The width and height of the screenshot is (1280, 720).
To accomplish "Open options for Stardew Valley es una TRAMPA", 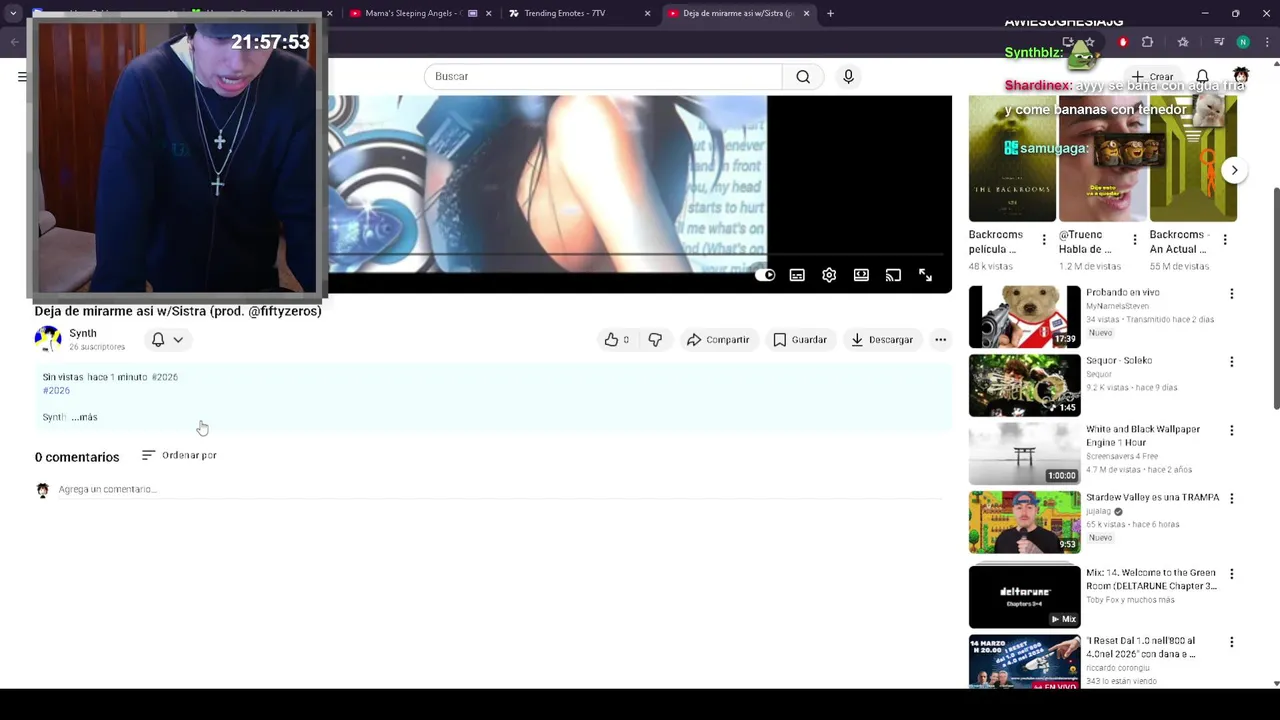I will 1231,498.
